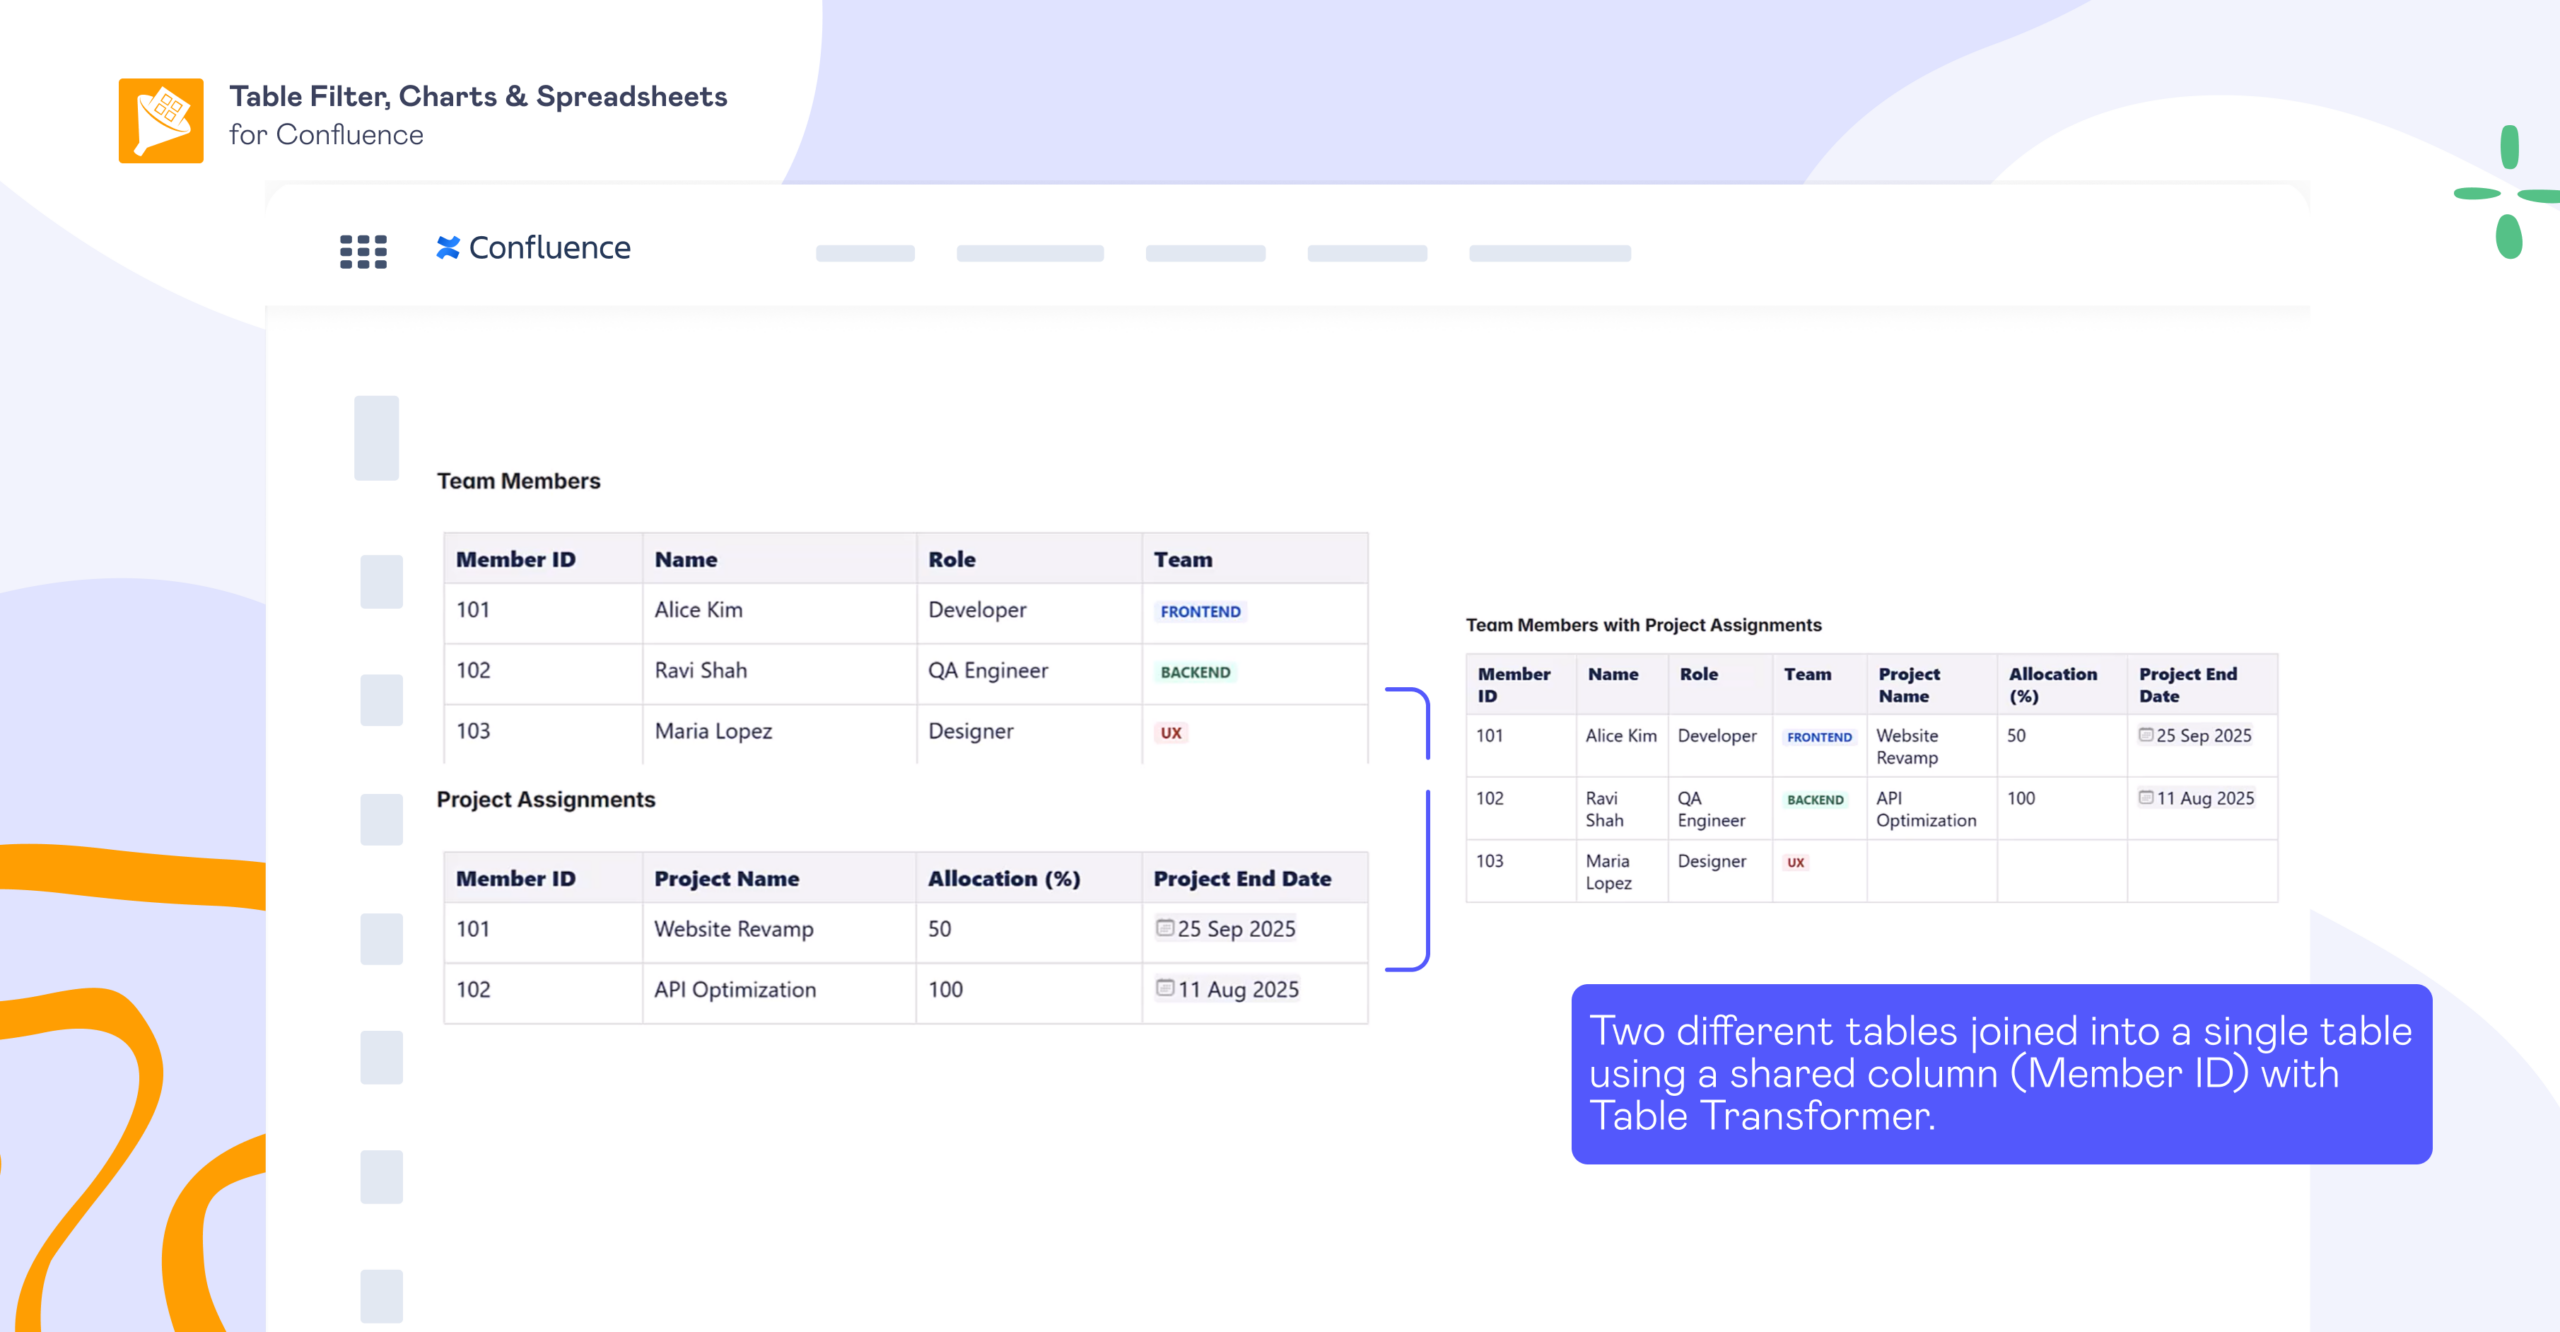
Task: Click the Team Members heading
Action: [518, 480]
